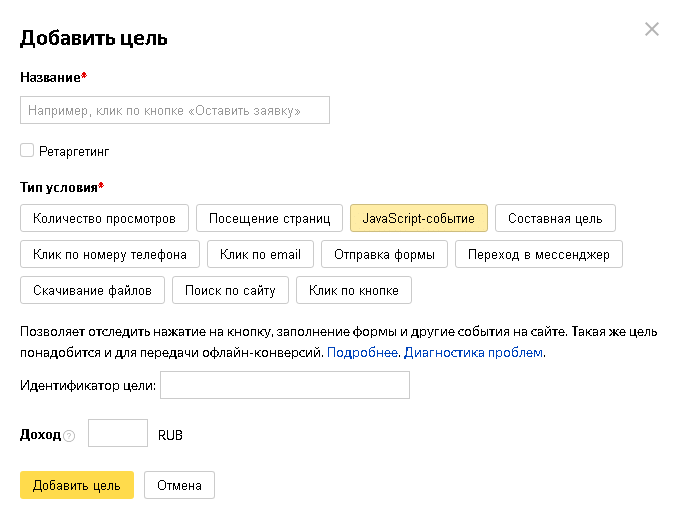Screen dimensions: 680x516
Task: Click the help icon next to Доход
Action: click(x=69, y=436)
